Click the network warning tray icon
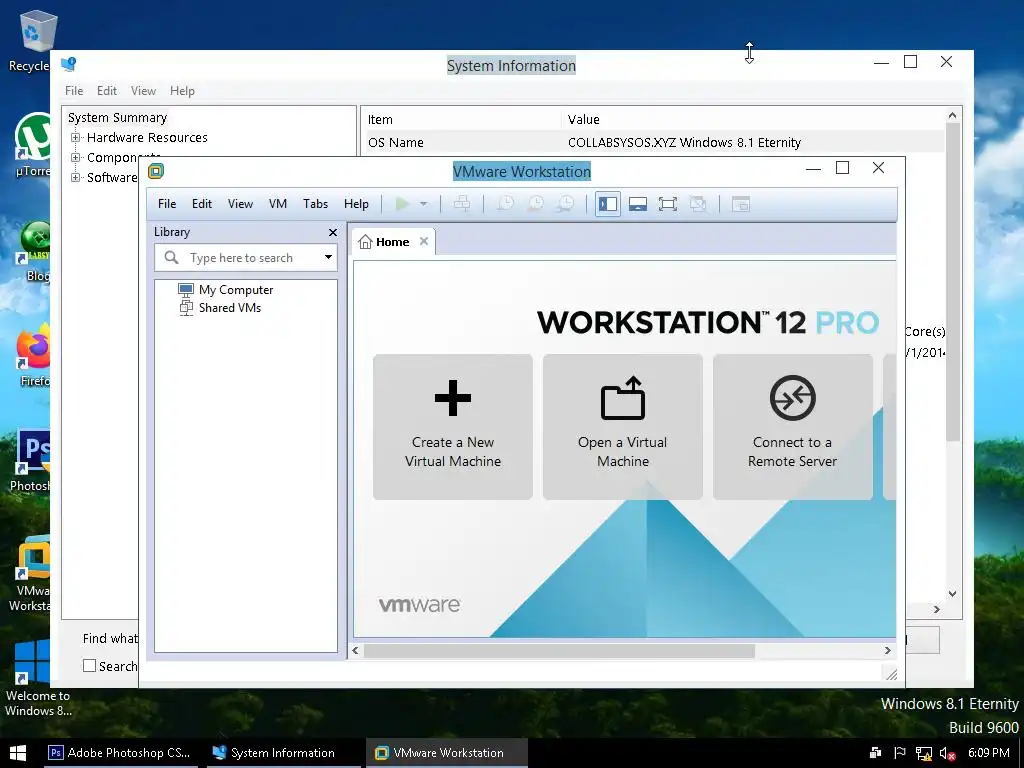Screen dimensions: 1024x768 click(923, 754)
